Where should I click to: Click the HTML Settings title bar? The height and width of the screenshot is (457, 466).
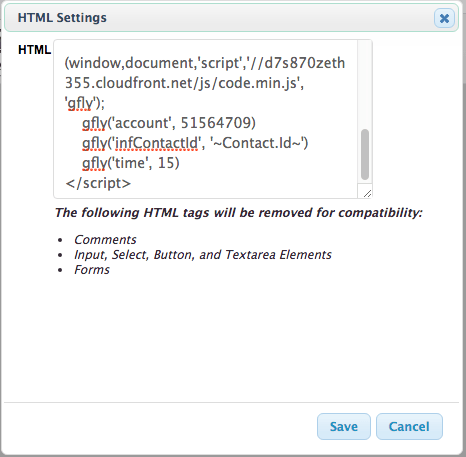pyautogui.click(x=220, y=18)
